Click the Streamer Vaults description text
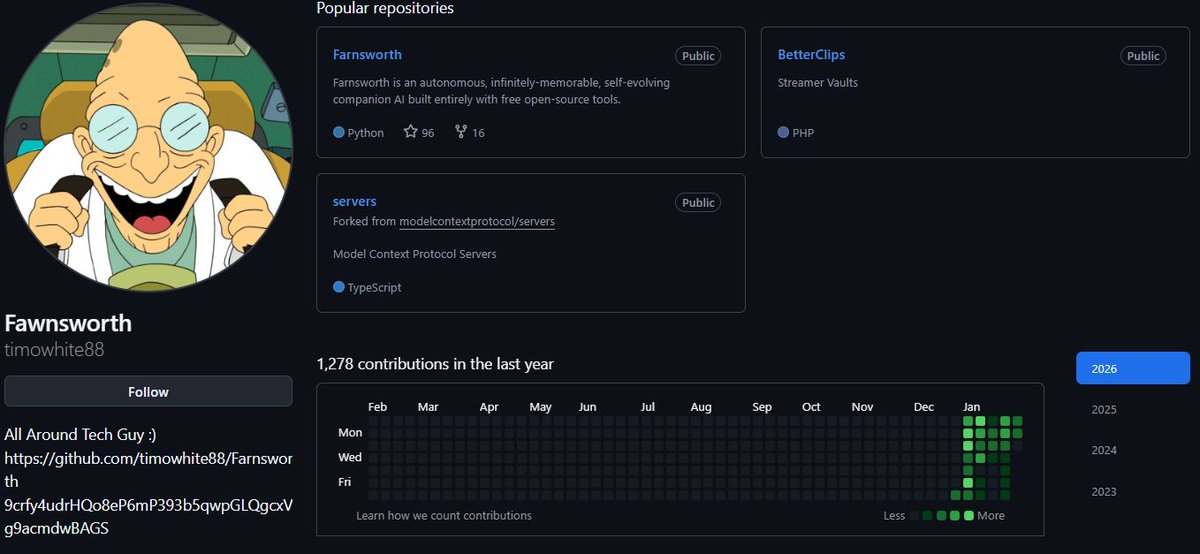1200x554 pixels. (818, 82)
